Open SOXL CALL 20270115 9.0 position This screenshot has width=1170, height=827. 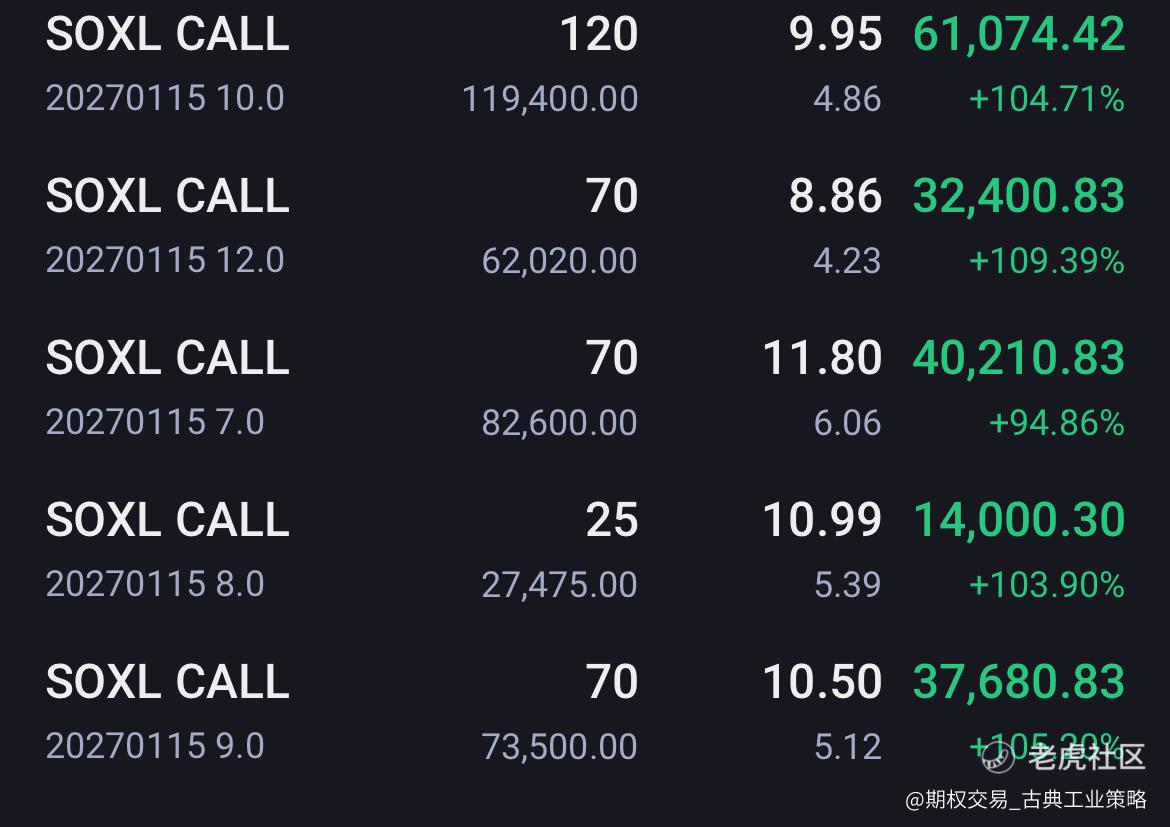pyautogui.click(x=585, y=713)
